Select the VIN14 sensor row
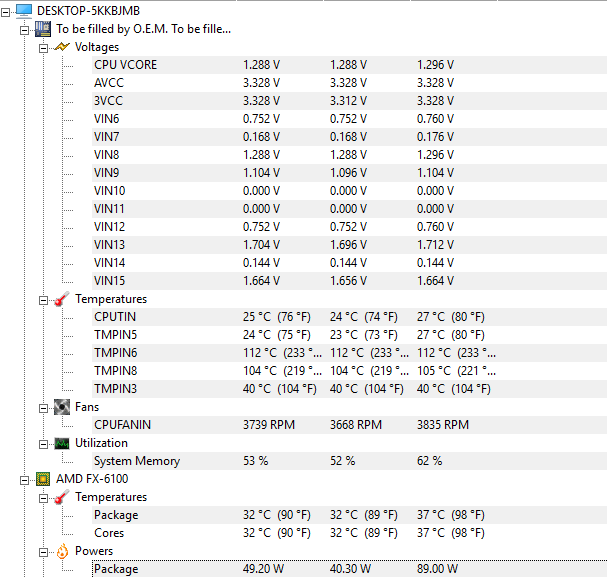 click(350, 263)
